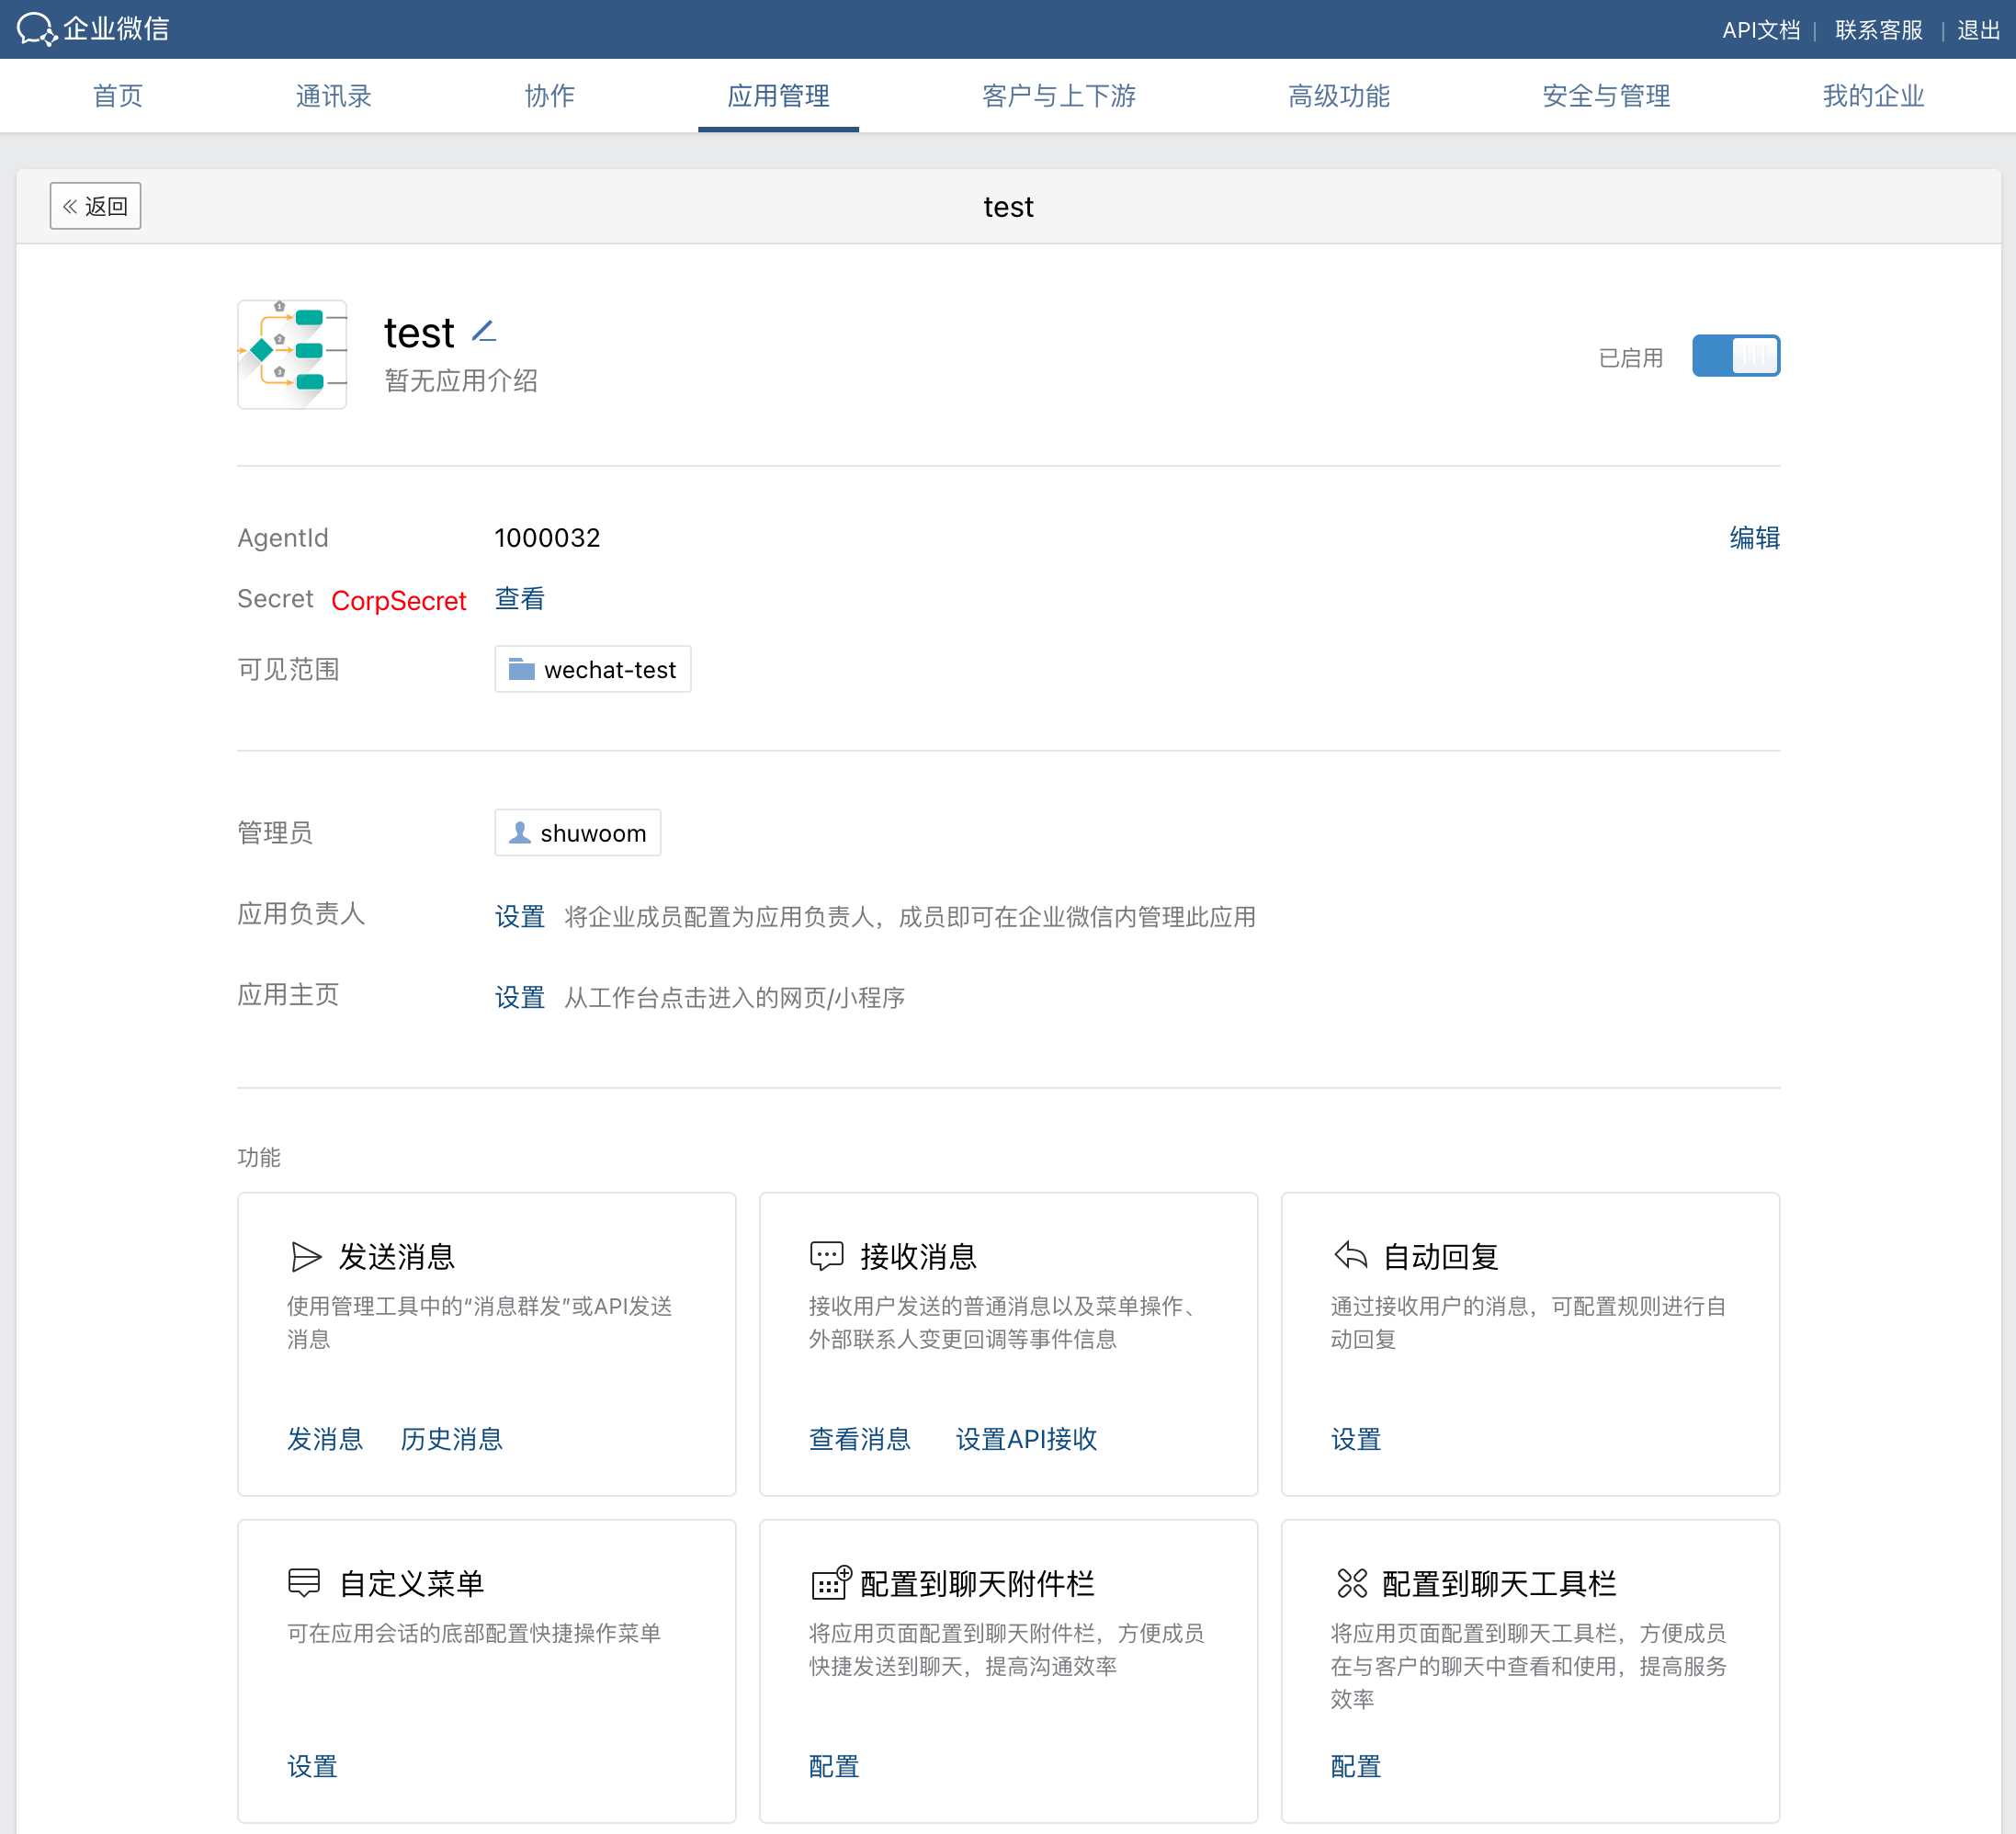Click the 配置到聊天附件栏 icon
Viewport: 2016px width, 1834px height.
[x=830, y=1582]
